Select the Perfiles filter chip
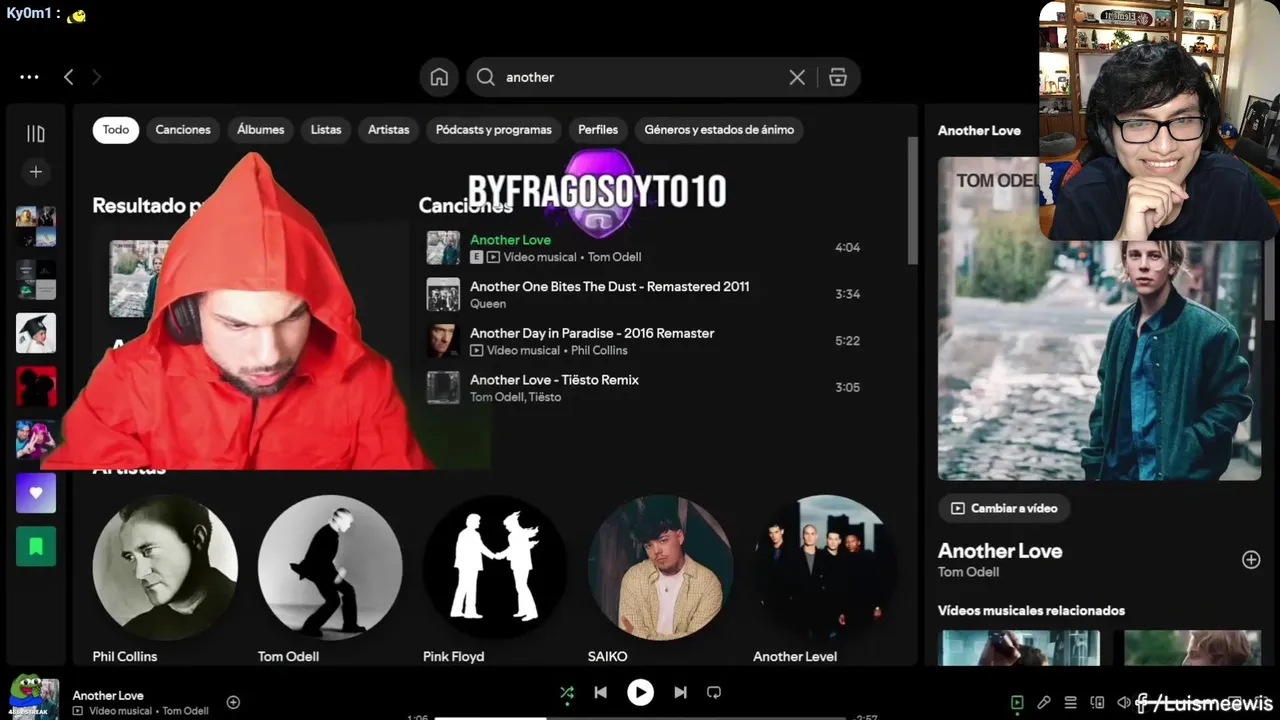This screenshot has width=1280, height=720. (x=598, y=130)
